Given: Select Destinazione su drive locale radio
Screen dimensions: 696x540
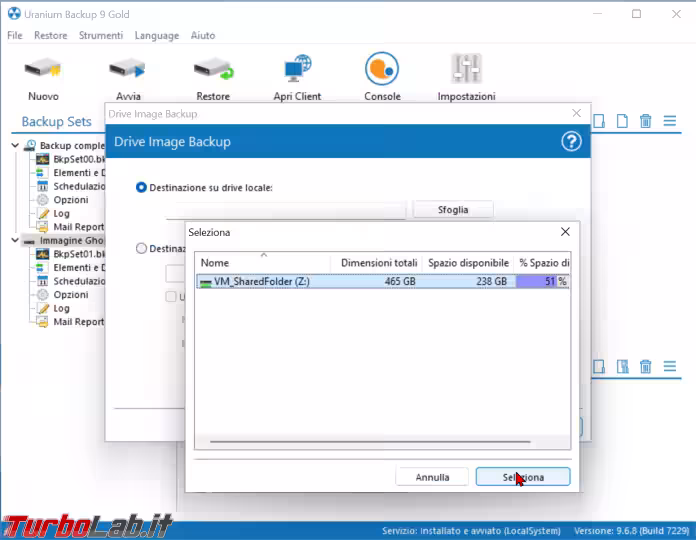Looking at the screenshot, I should tap(141, 188).
